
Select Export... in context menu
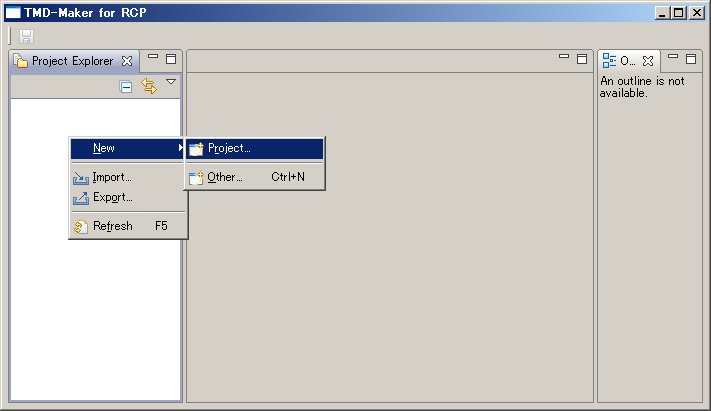(x=128, y=197)
